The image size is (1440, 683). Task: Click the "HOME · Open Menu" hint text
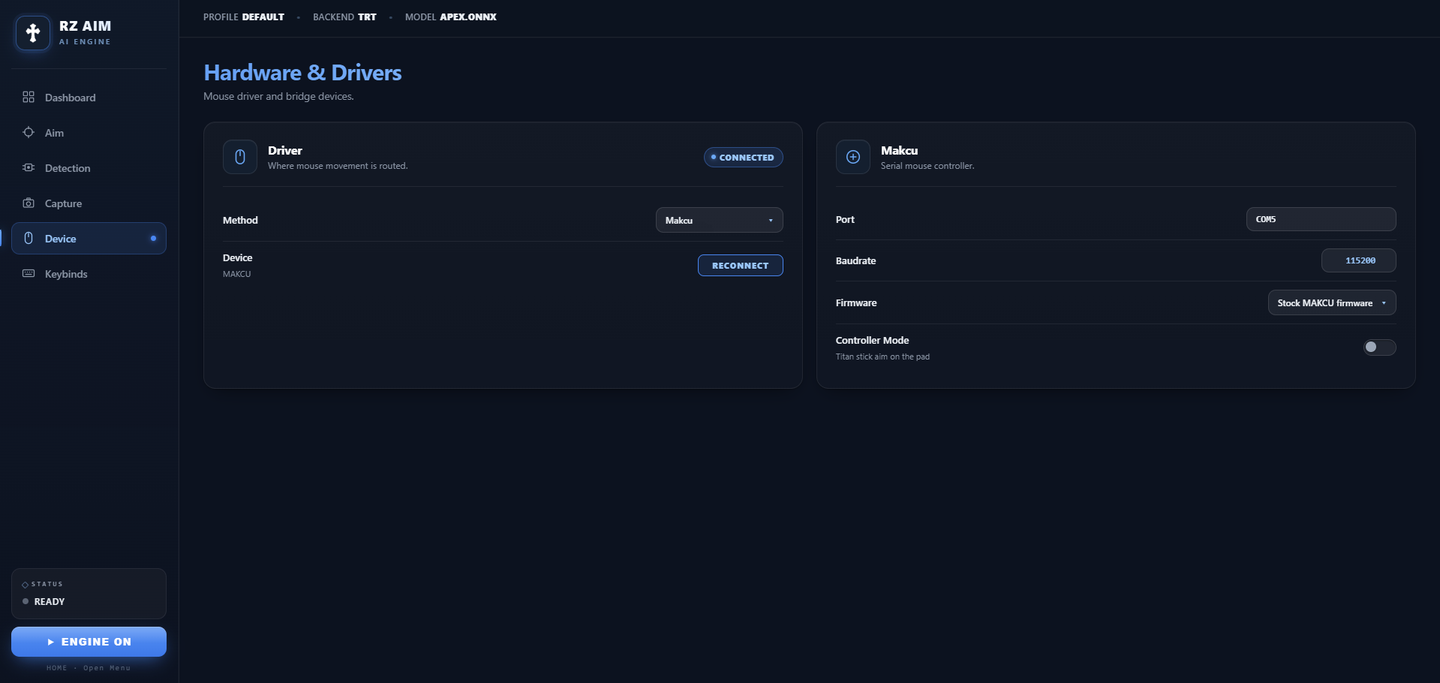(89, 668)
